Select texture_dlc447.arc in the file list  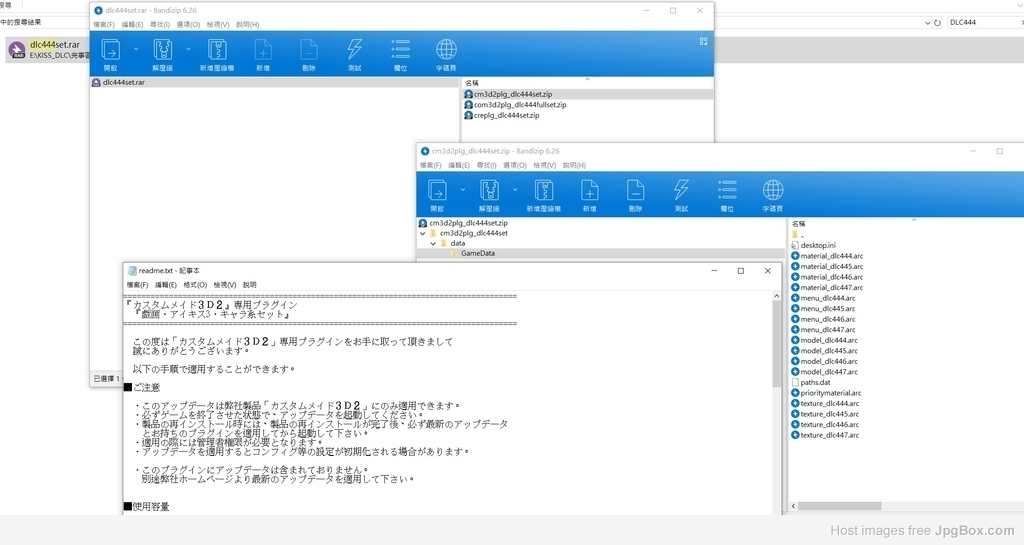[825, 435]
